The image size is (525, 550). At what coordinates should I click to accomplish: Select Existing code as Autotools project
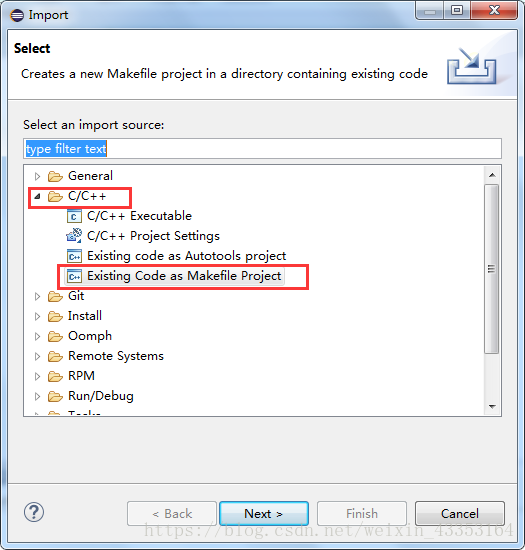186,256
